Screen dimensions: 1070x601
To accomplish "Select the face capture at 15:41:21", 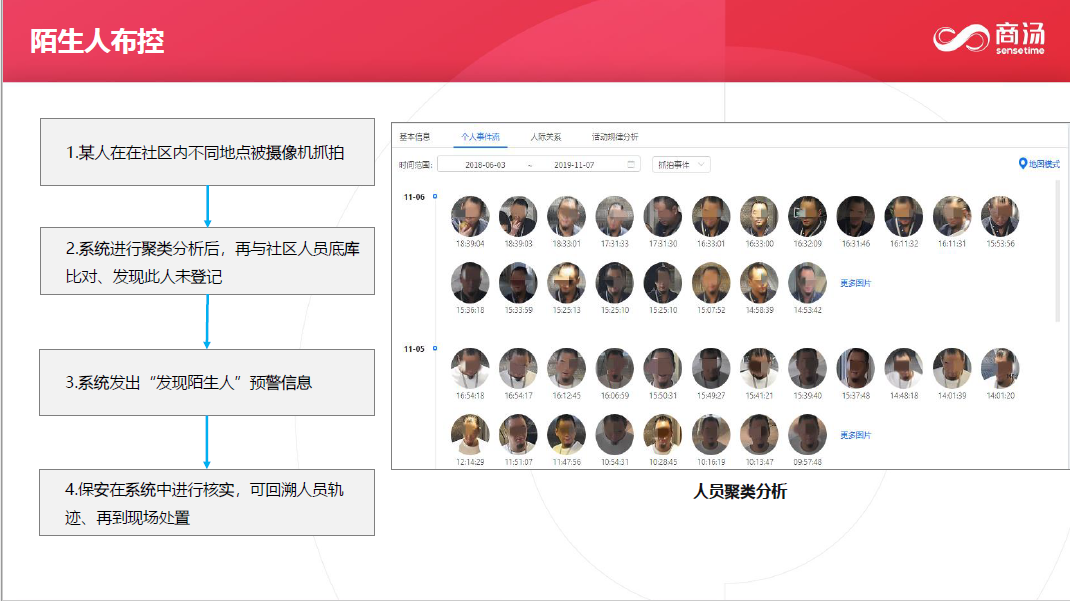I will tap(760, 368).
